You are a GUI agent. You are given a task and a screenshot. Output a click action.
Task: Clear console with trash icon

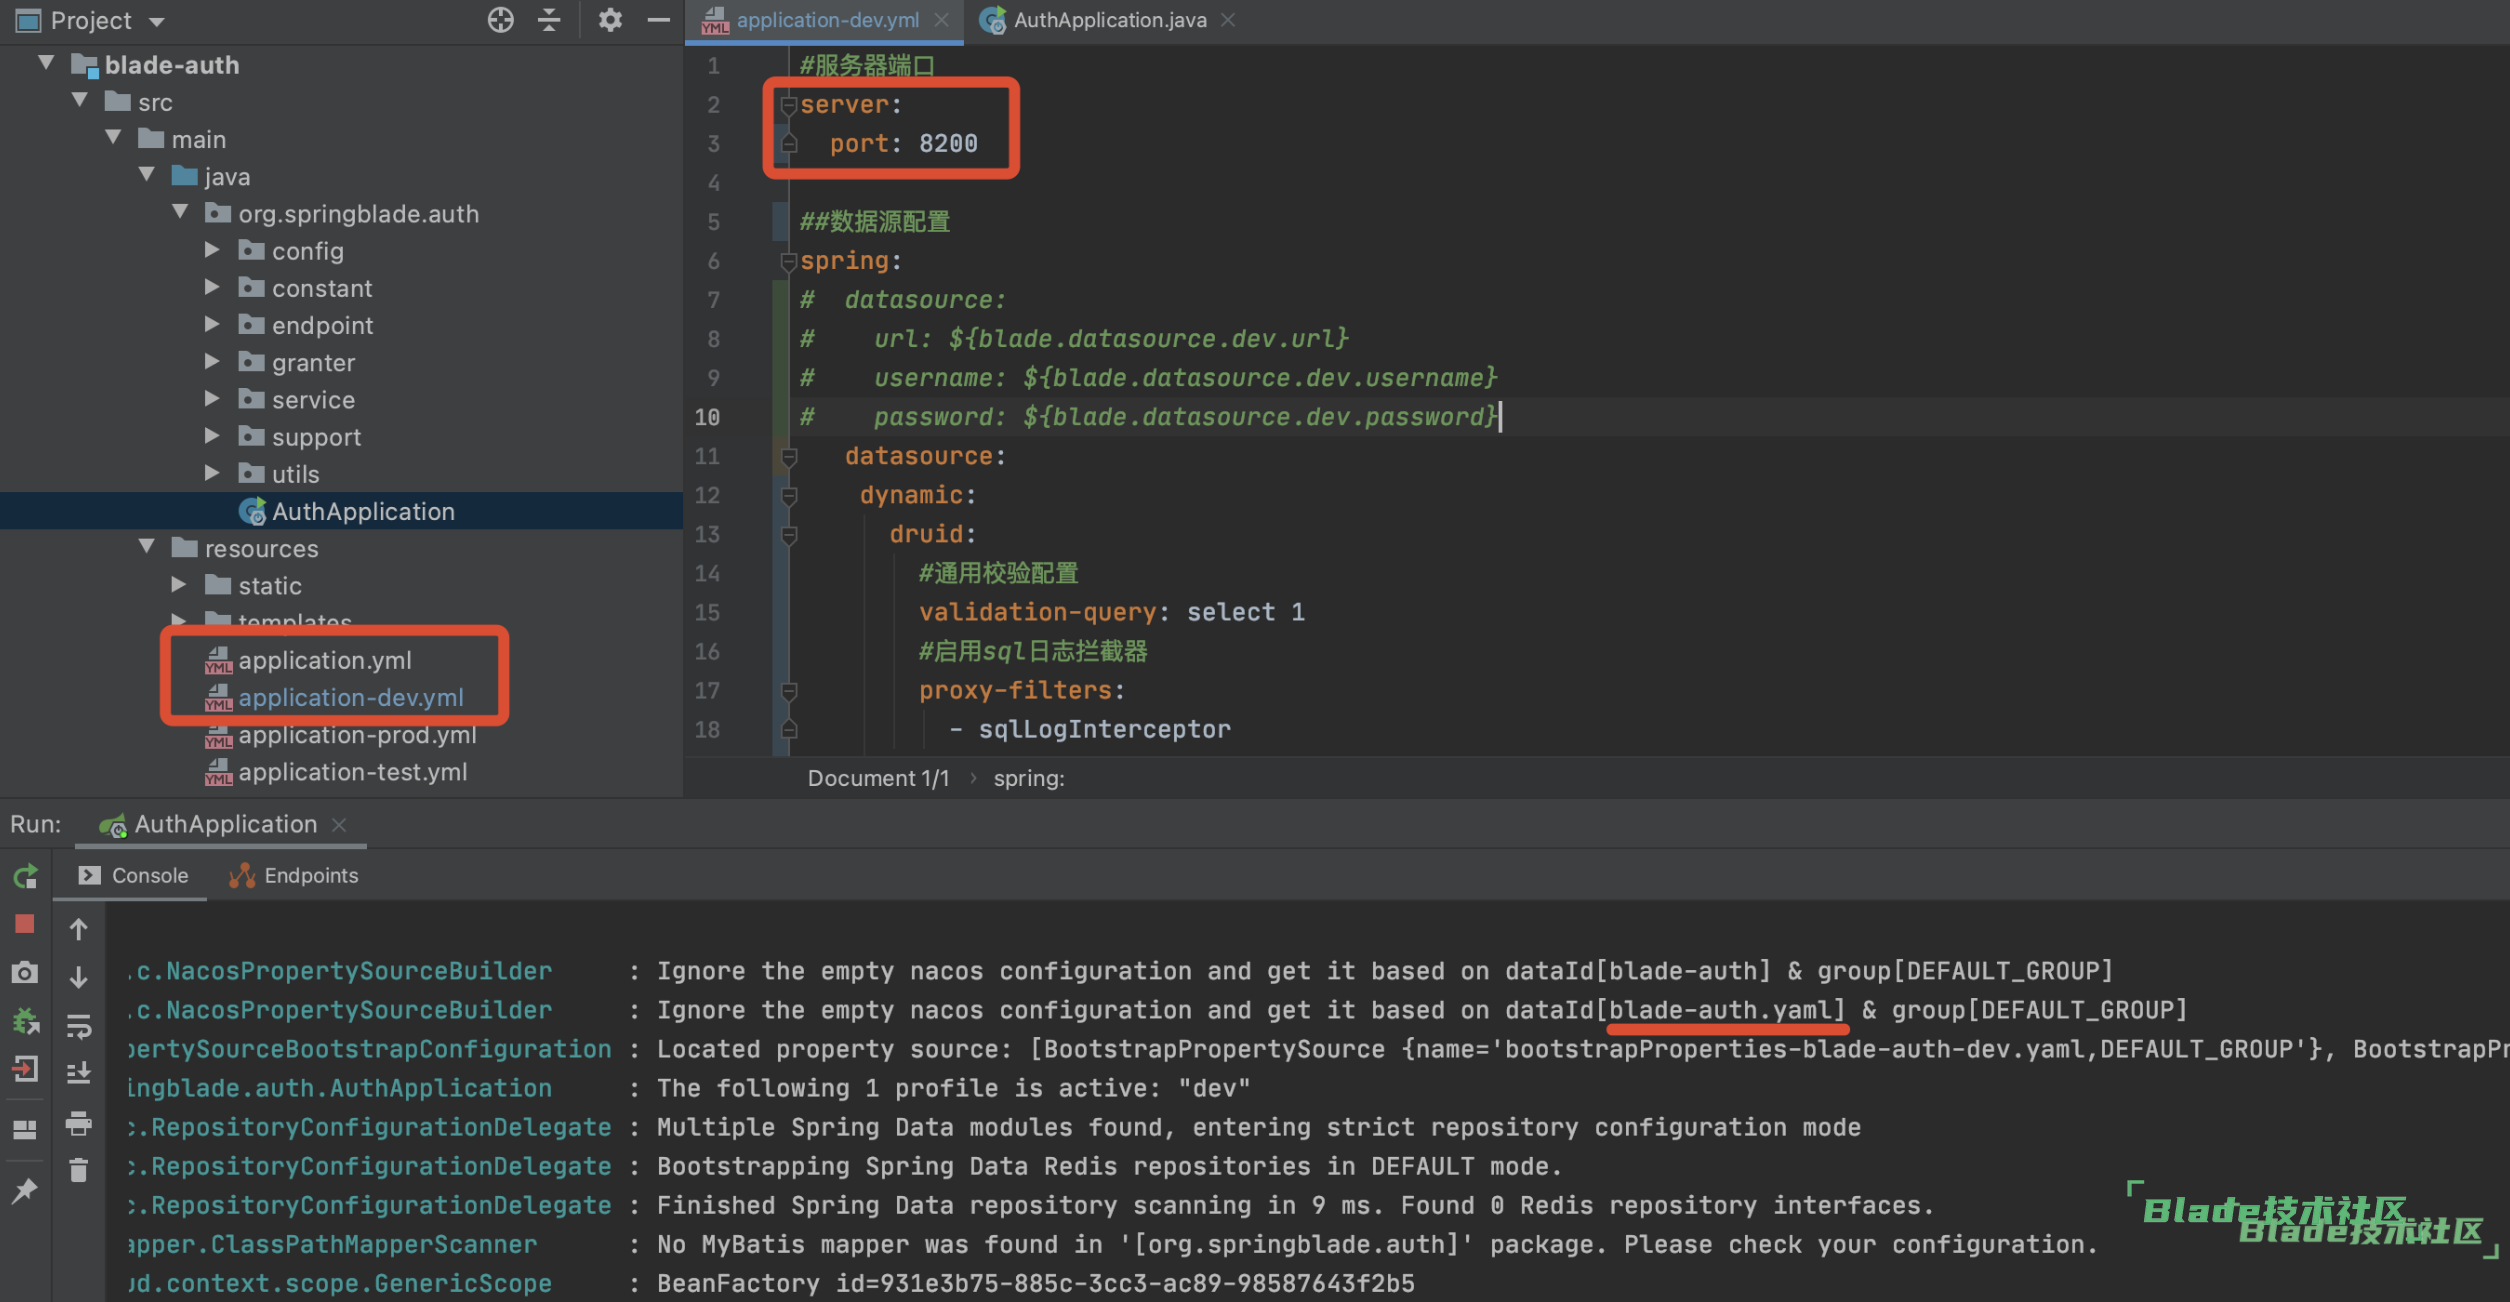click(78, 1169)
